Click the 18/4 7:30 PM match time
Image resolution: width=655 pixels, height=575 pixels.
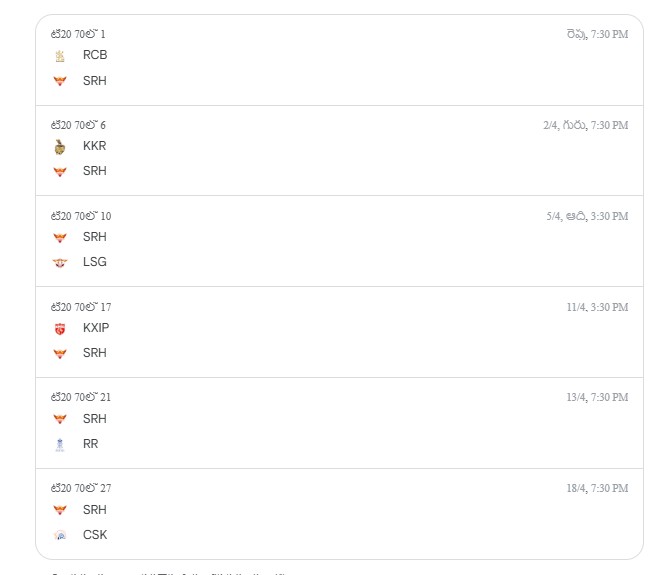(x=597, y=489)
